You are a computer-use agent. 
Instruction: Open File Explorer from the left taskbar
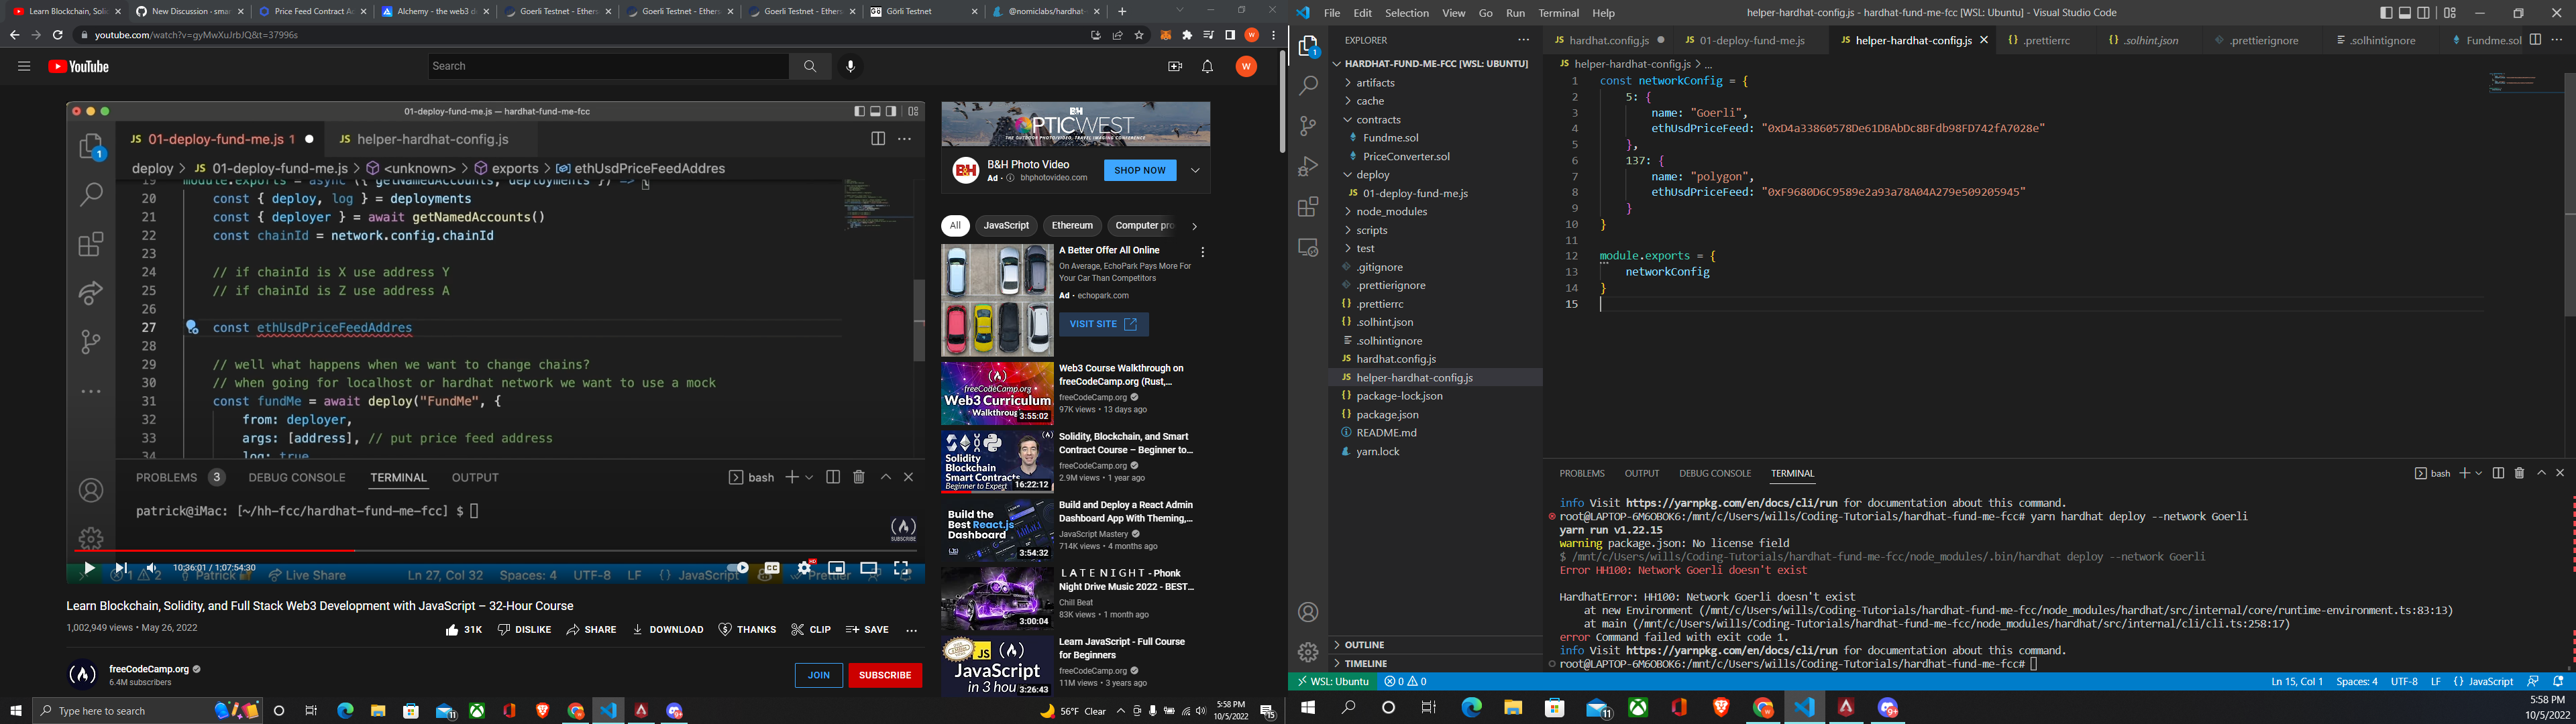(377, 711)
